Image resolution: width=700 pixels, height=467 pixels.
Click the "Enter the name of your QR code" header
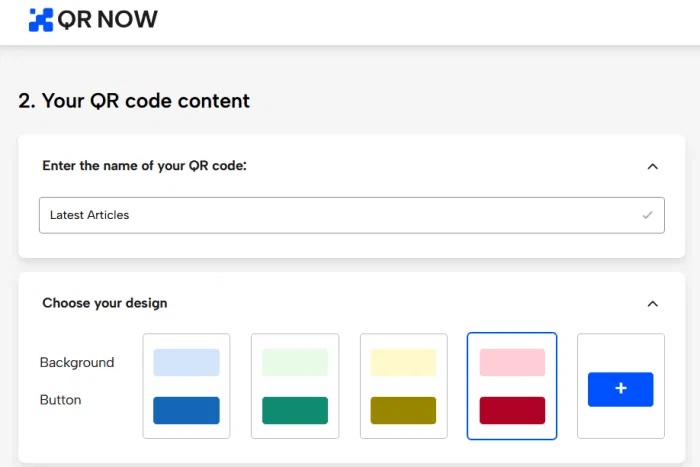tap(144, 166)
